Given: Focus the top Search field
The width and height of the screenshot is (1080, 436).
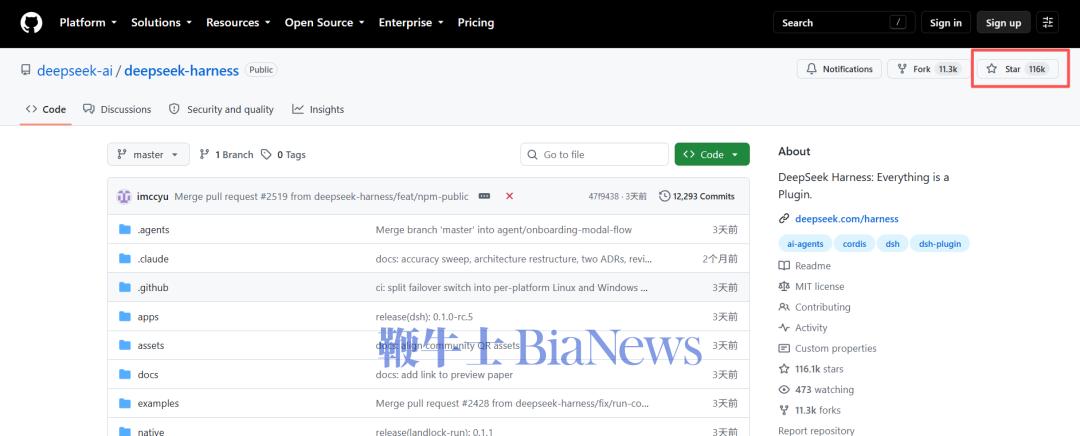Looking at the screenshot, I should [x=844, y=23].
